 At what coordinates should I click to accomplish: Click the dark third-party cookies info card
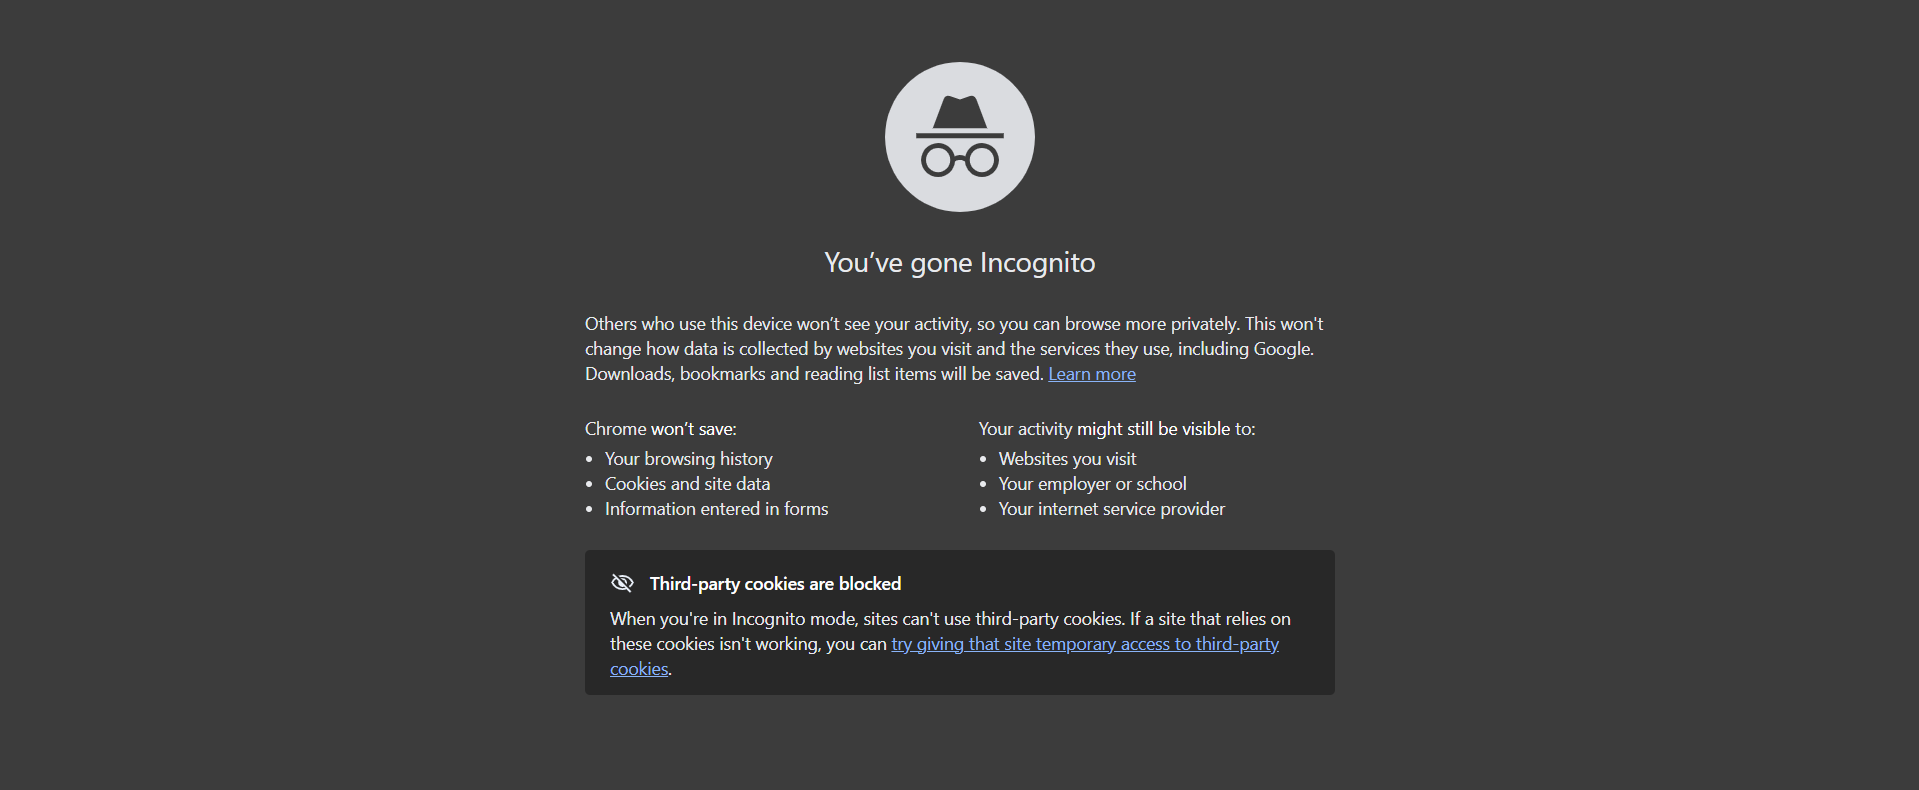pos(959,622)
